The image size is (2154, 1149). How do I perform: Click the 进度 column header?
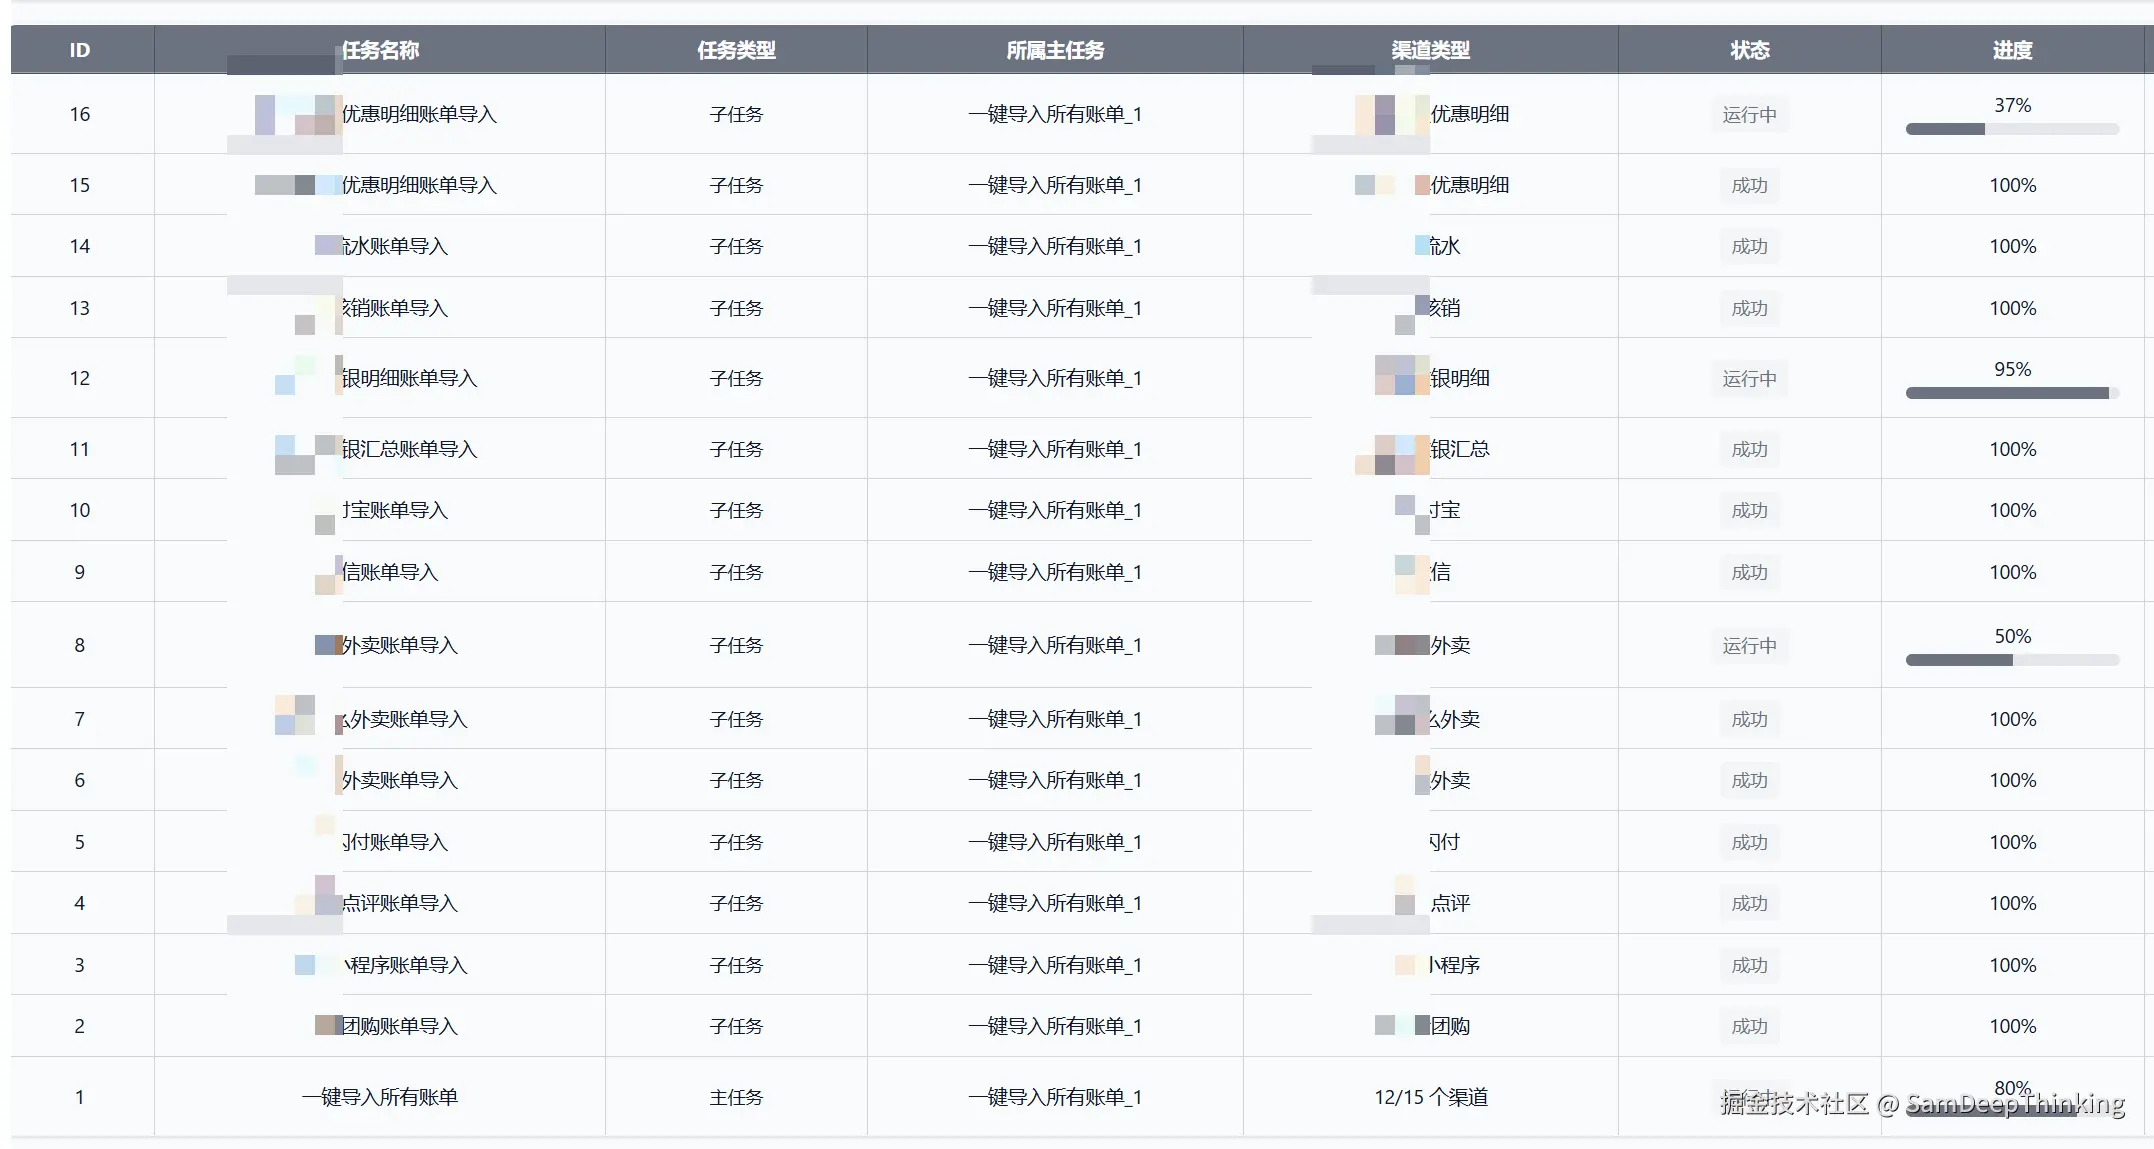(x=2012, y=50)
